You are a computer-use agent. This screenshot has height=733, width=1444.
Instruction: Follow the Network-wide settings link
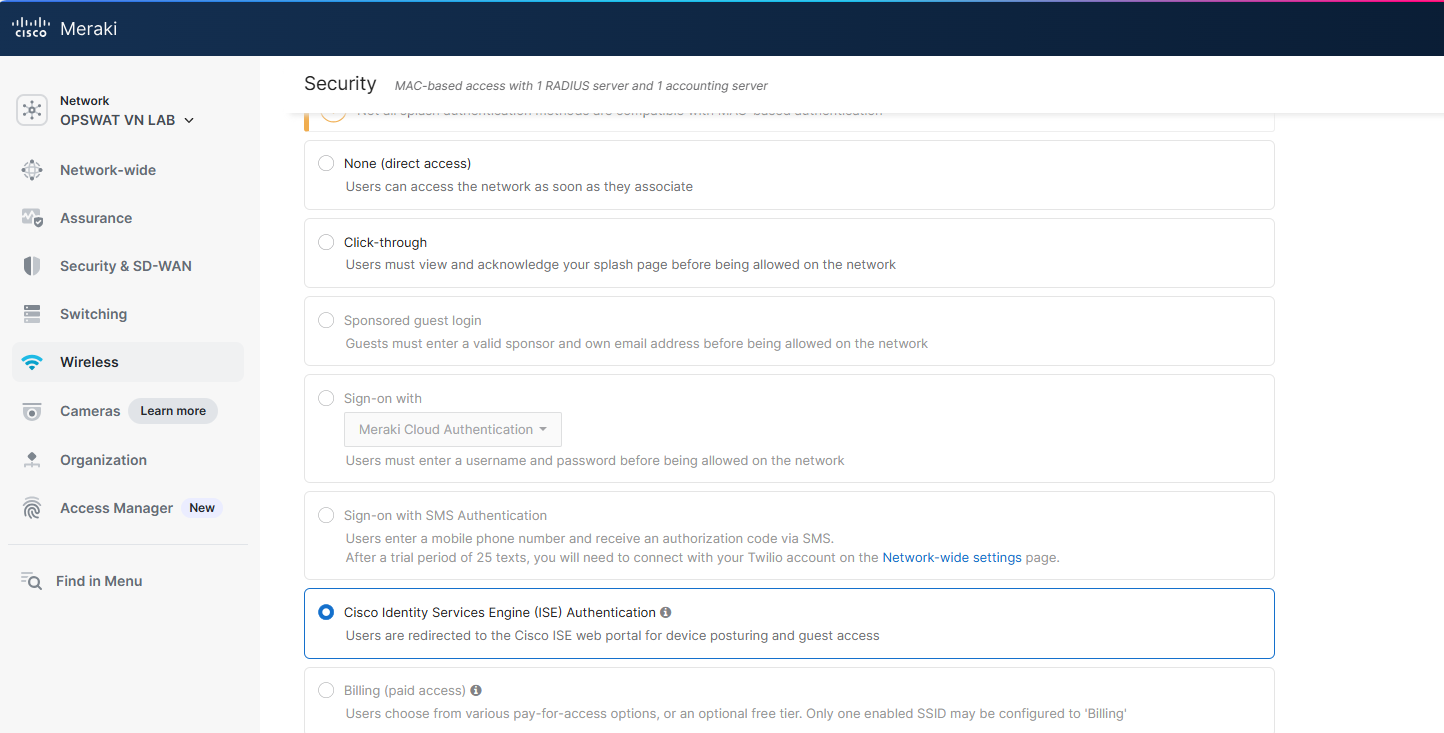pyautogui.click(x=952, y=558)
